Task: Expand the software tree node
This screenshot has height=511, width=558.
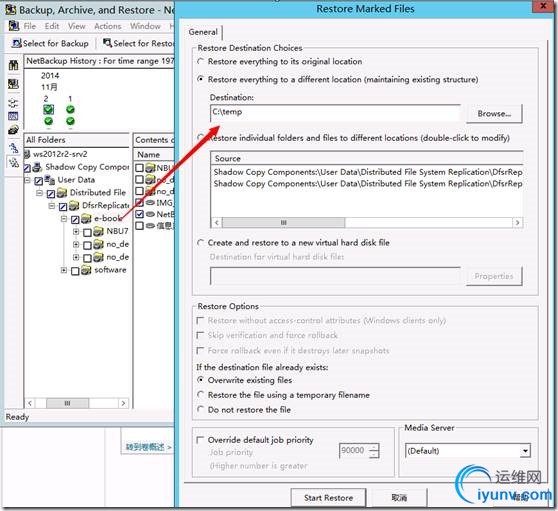Action: pos(64,270)
